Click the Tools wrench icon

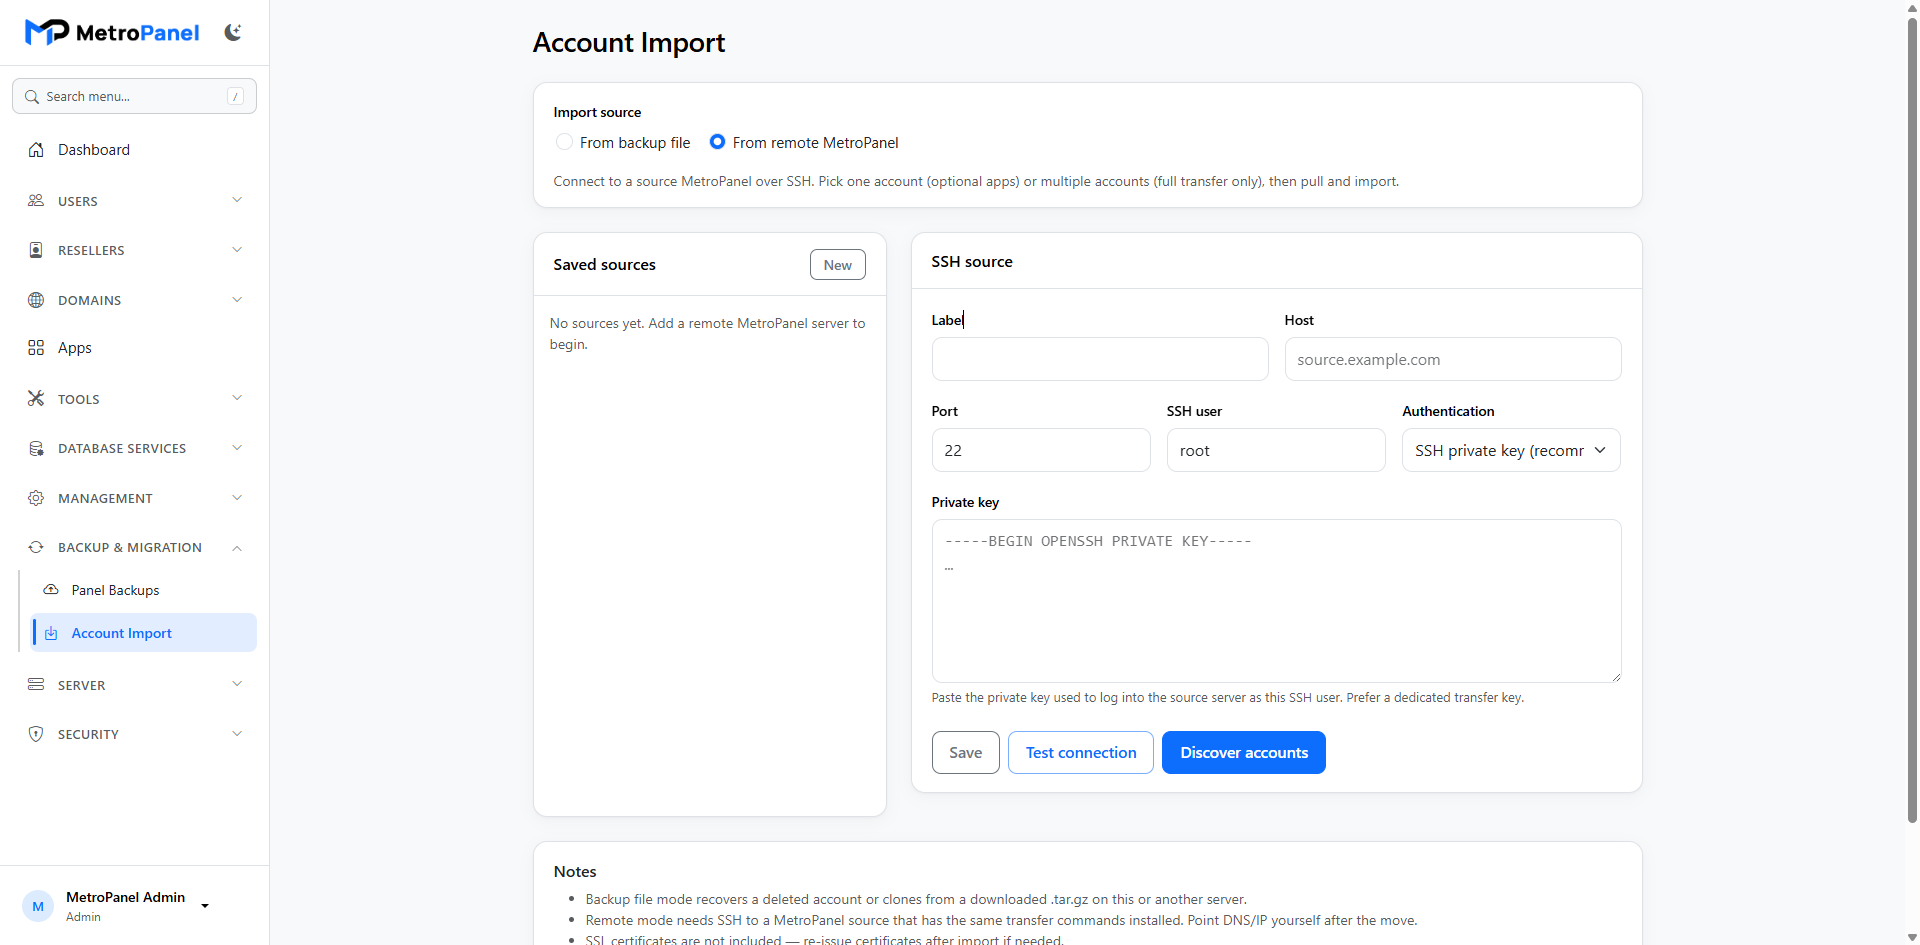36,398
